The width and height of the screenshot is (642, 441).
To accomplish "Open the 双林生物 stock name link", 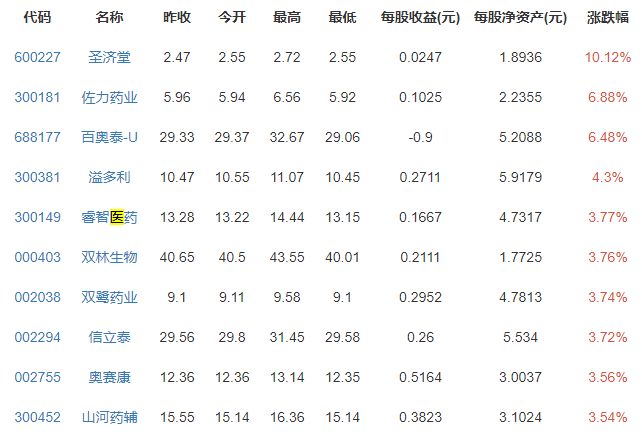I will click(x=109, y=257).
